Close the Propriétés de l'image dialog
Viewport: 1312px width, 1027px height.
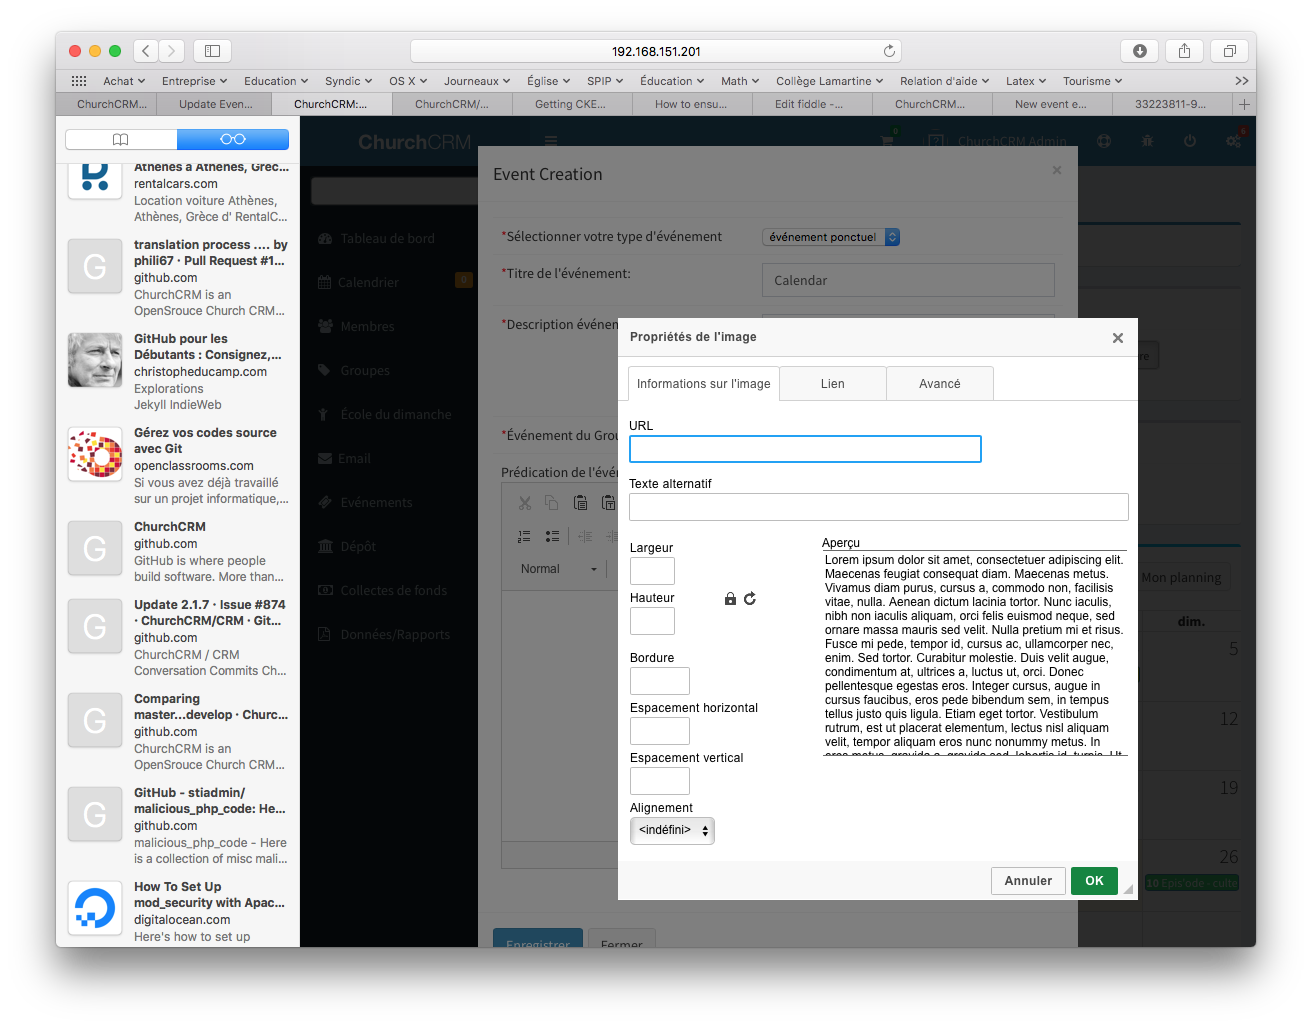1118,338
